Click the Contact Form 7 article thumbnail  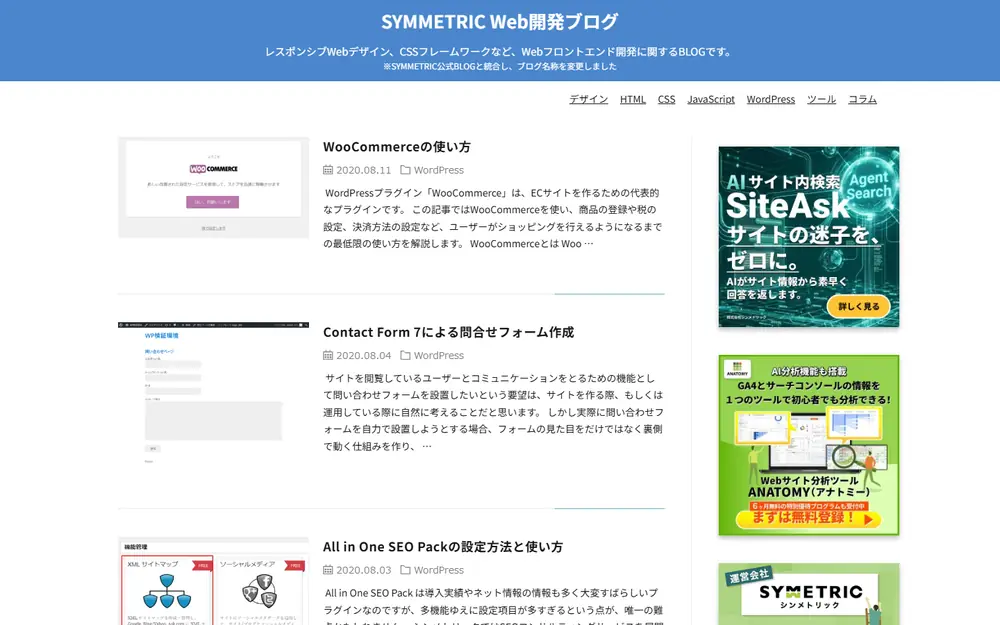pos(214,393)
